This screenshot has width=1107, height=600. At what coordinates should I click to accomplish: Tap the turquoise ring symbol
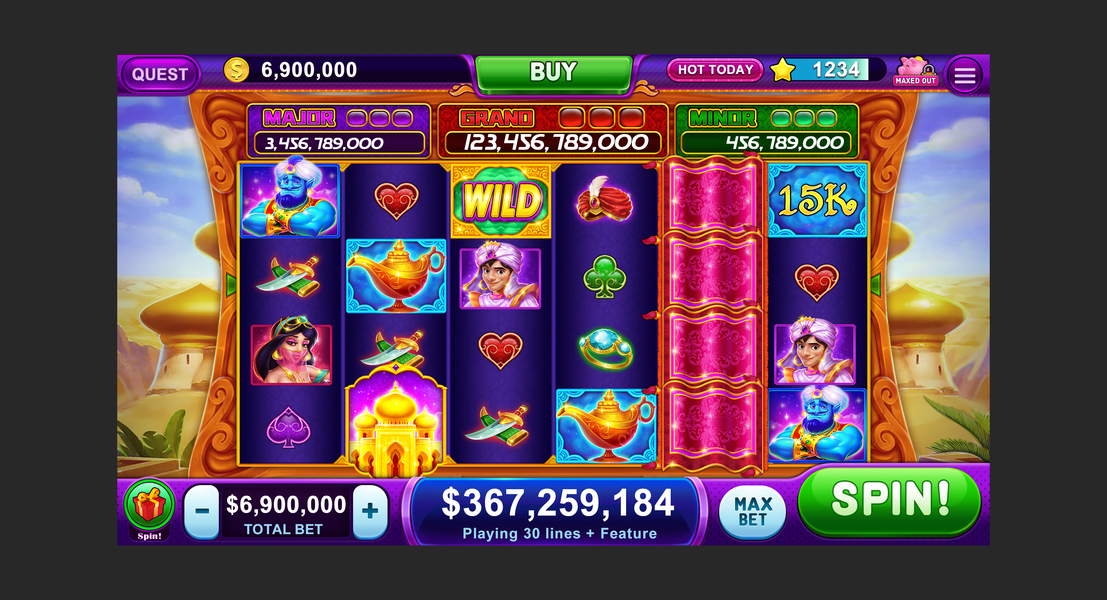coord(605,349)
